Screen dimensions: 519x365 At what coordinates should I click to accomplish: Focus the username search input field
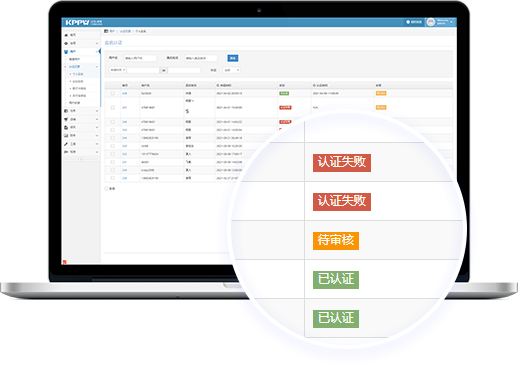tap(140, 58)
